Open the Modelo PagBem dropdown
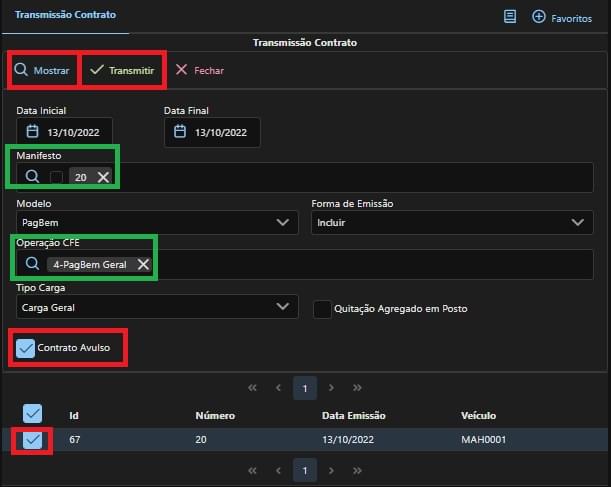Image resolution: width=611 pixels, height=487 pixels. [157, 222]
